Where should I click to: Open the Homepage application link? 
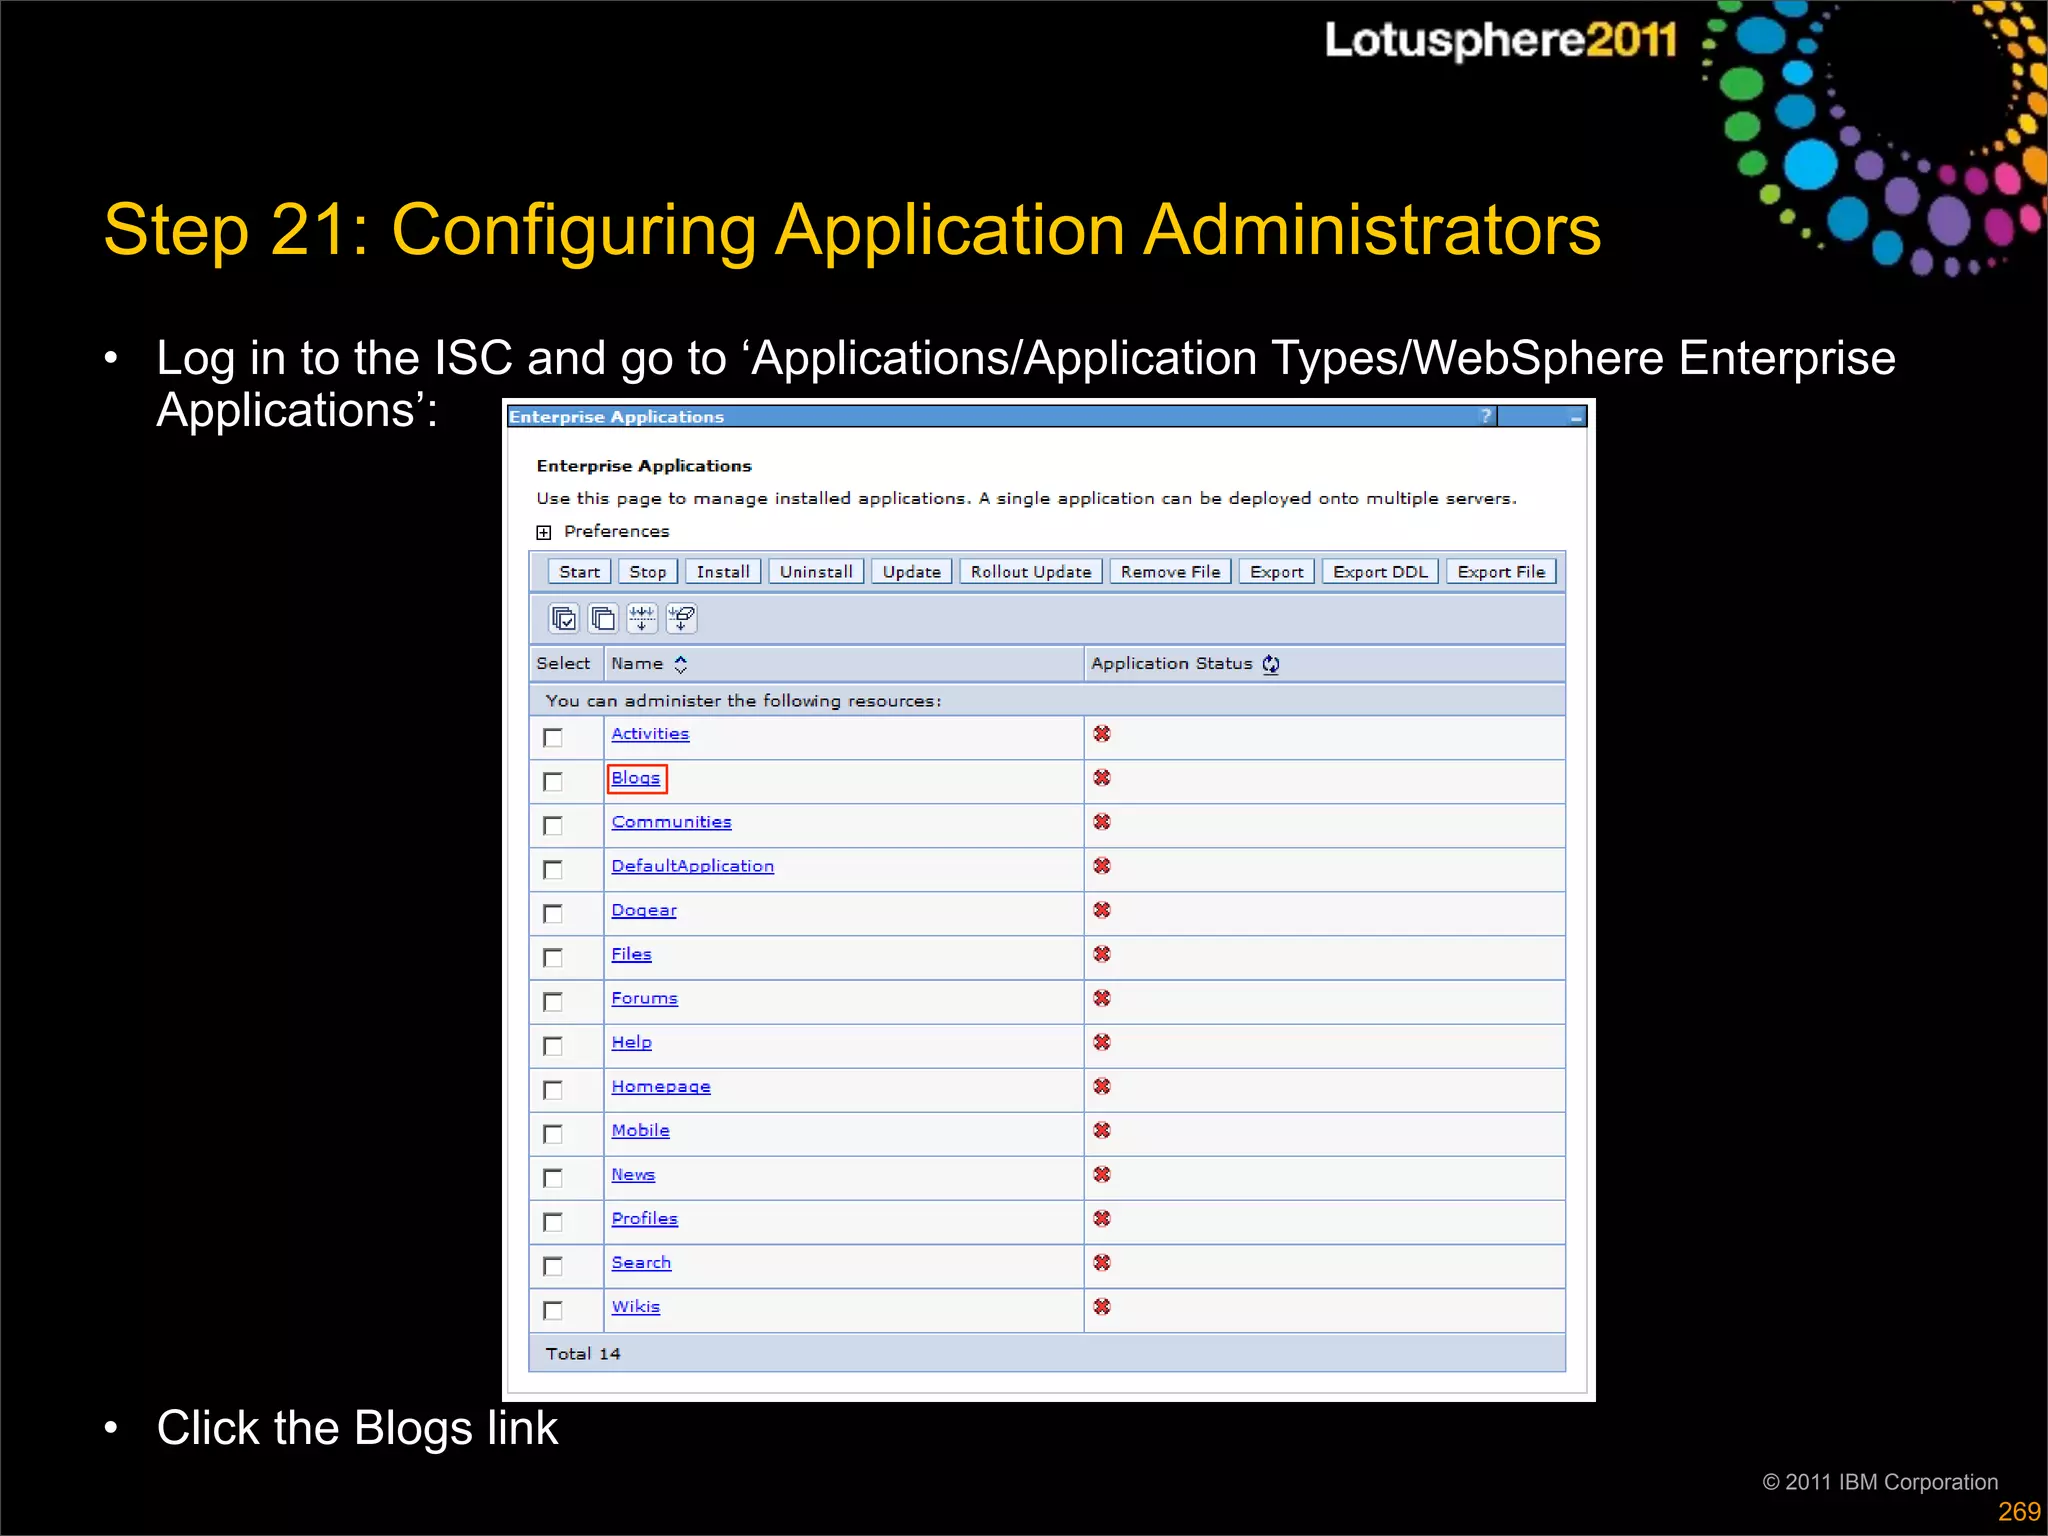pyautogui.click(x=661, y=1086)
